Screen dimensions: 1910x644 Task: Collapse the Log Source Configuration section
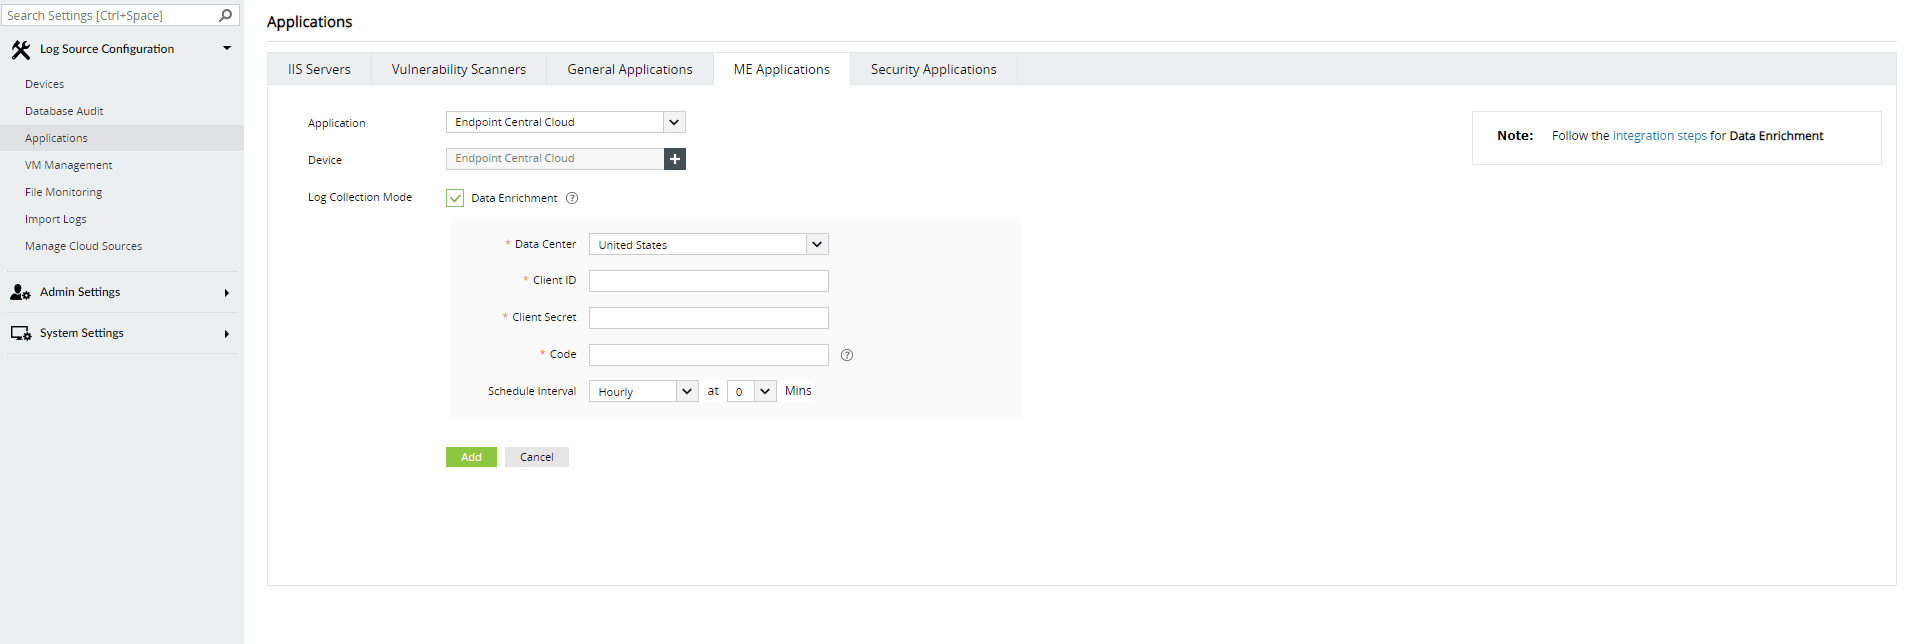click(227, 48)
